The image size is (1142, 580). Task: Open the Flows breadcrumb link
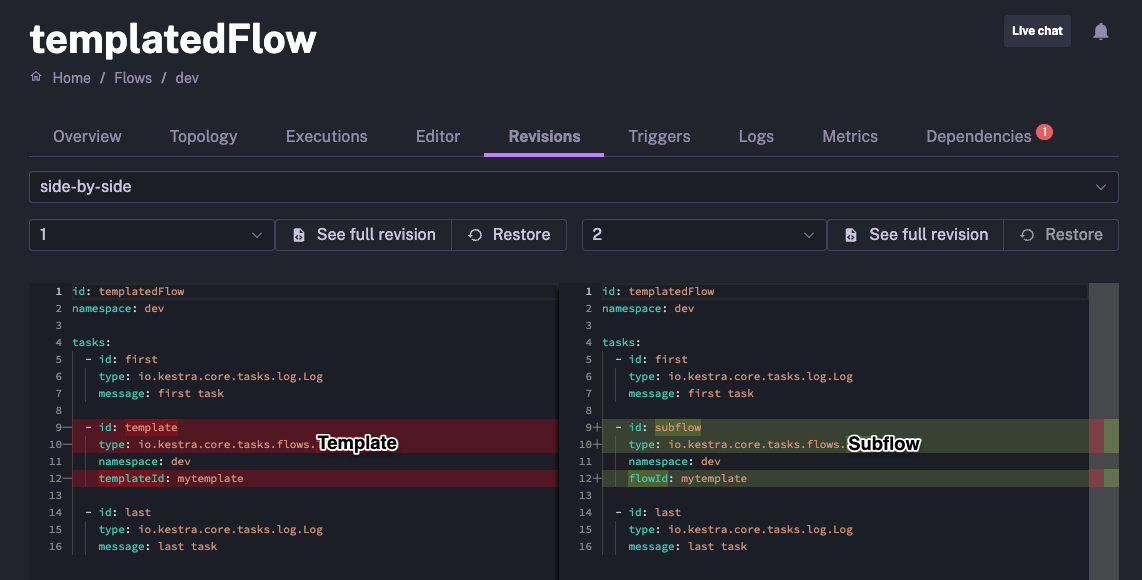click(133, 77)
